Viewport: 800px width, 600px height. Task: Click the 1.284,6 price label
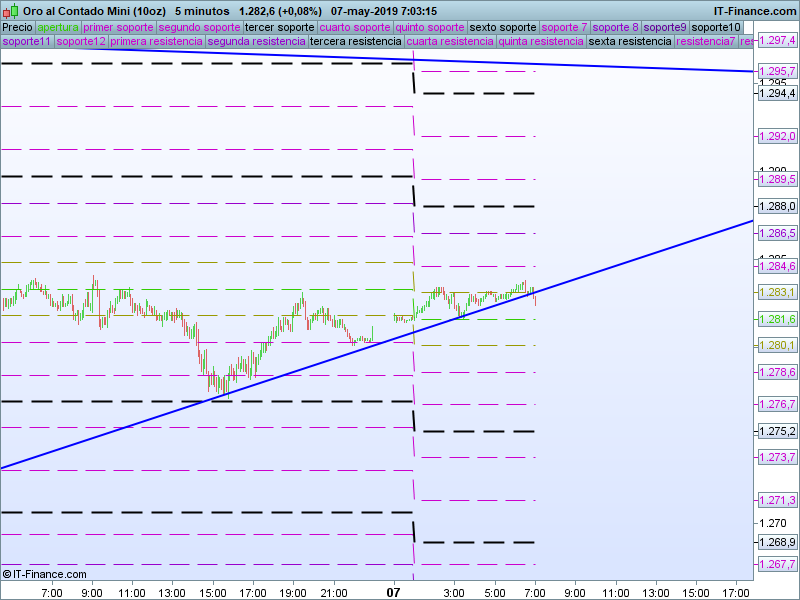click(x=777, y=266)
